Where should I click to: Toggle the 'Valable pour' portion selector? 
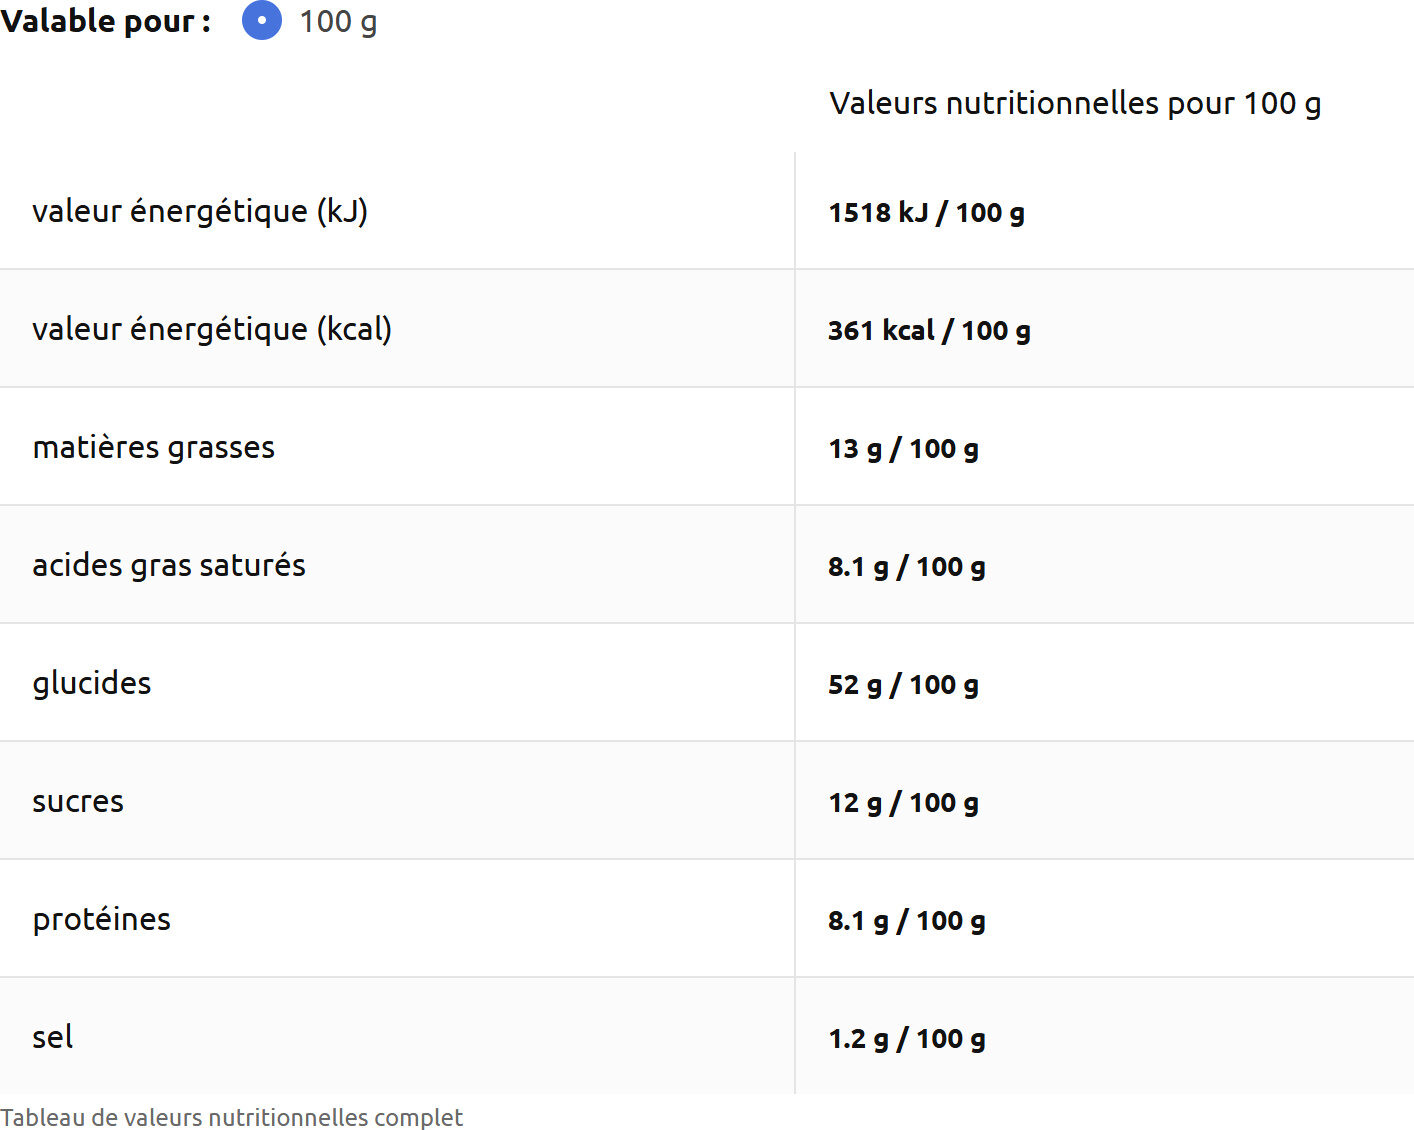pyautogui.click(x=261, y=21)
